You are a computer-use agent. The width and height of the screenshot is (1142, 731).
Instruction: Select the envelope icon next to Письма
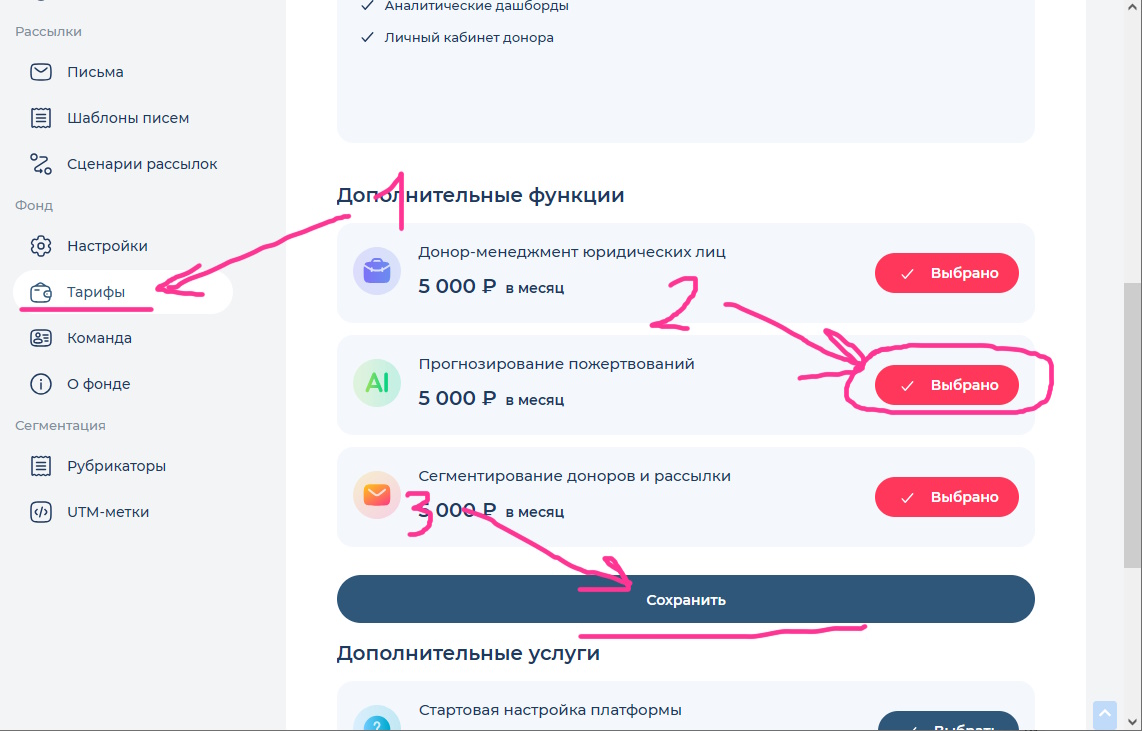coord(40,71)
